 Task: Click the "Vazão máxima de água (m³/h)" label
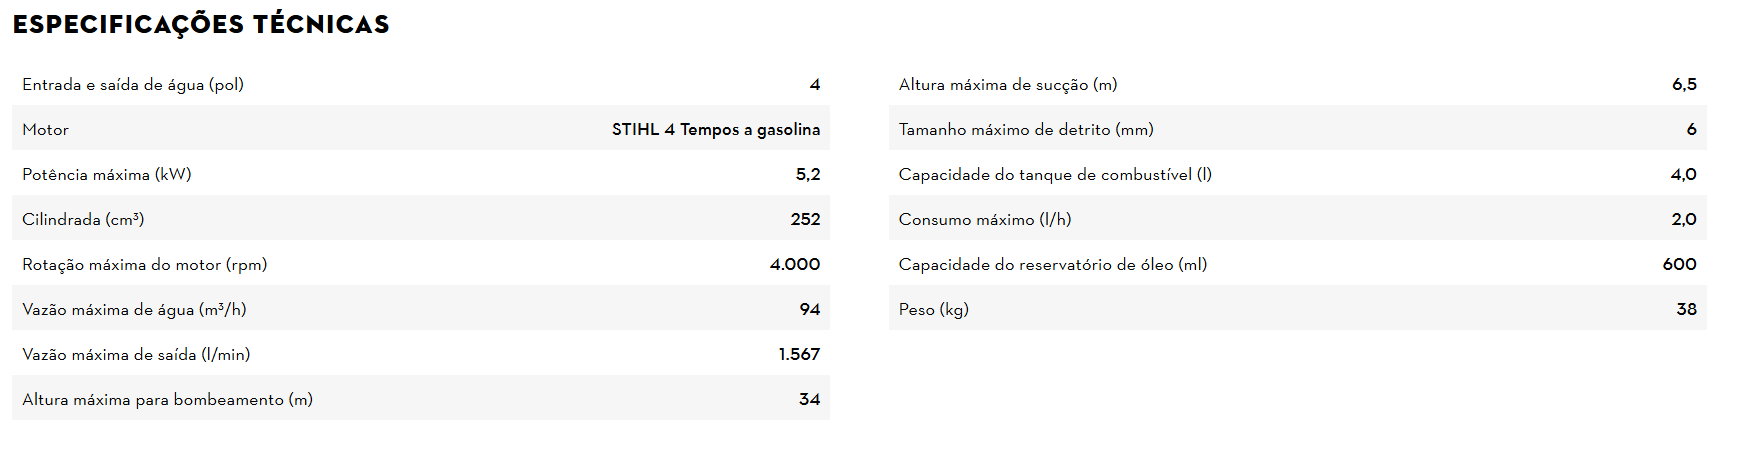[134, 310]
